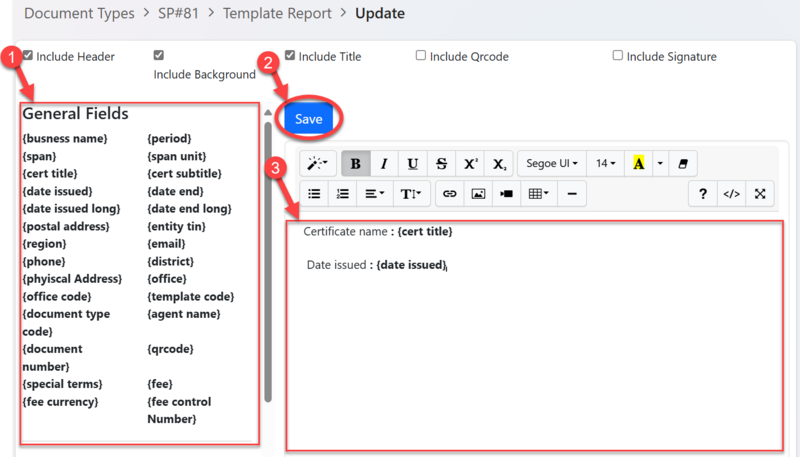Screen dimensions: 800x457
Task: Enable the Include Qrcode checkbox
Action: click(x=421, y=56)
